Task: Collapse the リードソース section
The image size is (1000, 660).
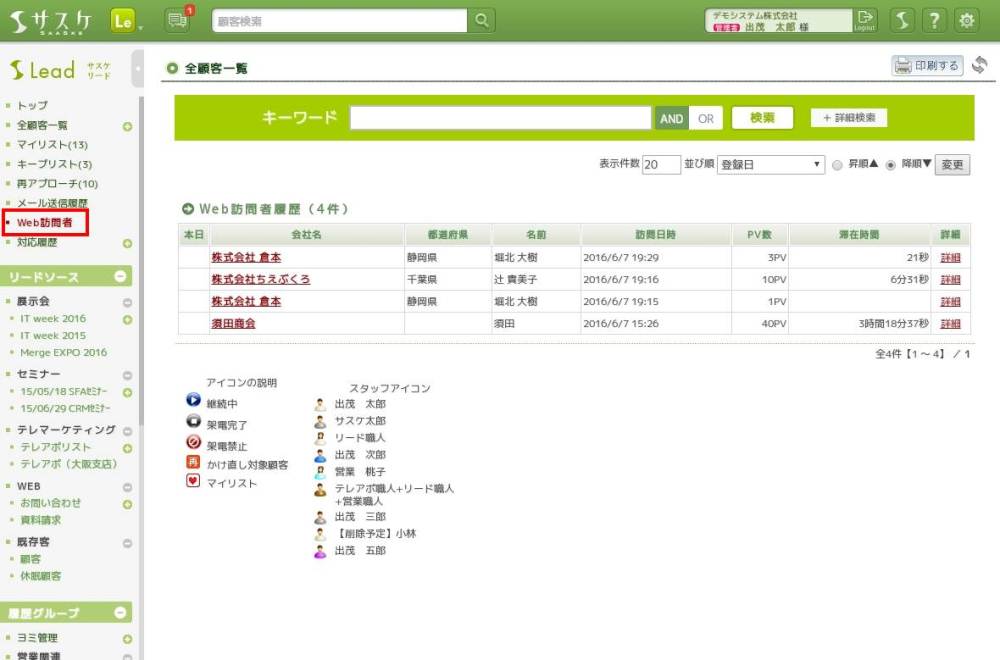Action: [121, 276]
